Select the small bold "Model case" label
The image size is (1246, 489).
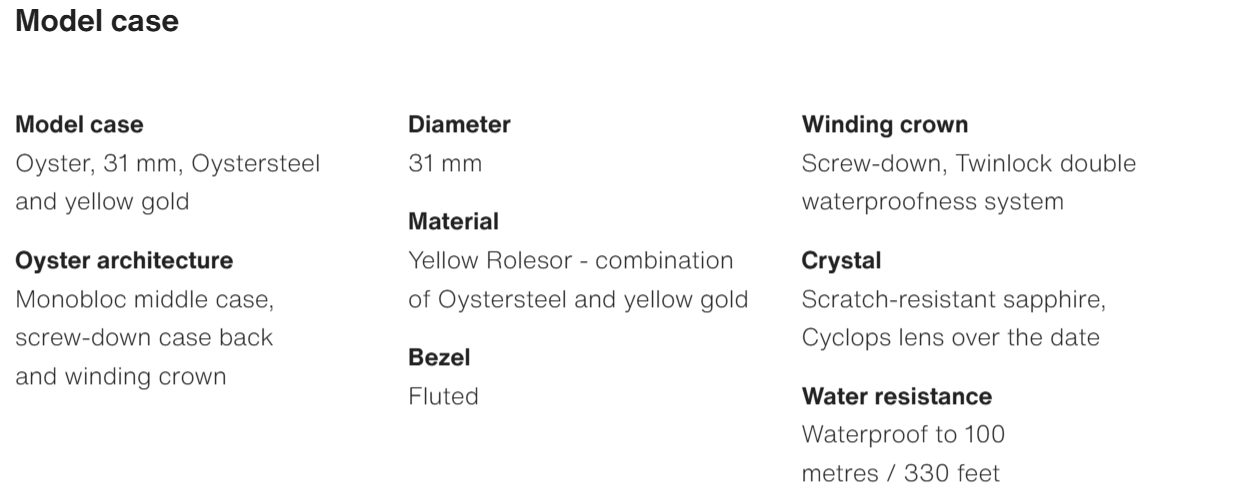coord(79,125)
